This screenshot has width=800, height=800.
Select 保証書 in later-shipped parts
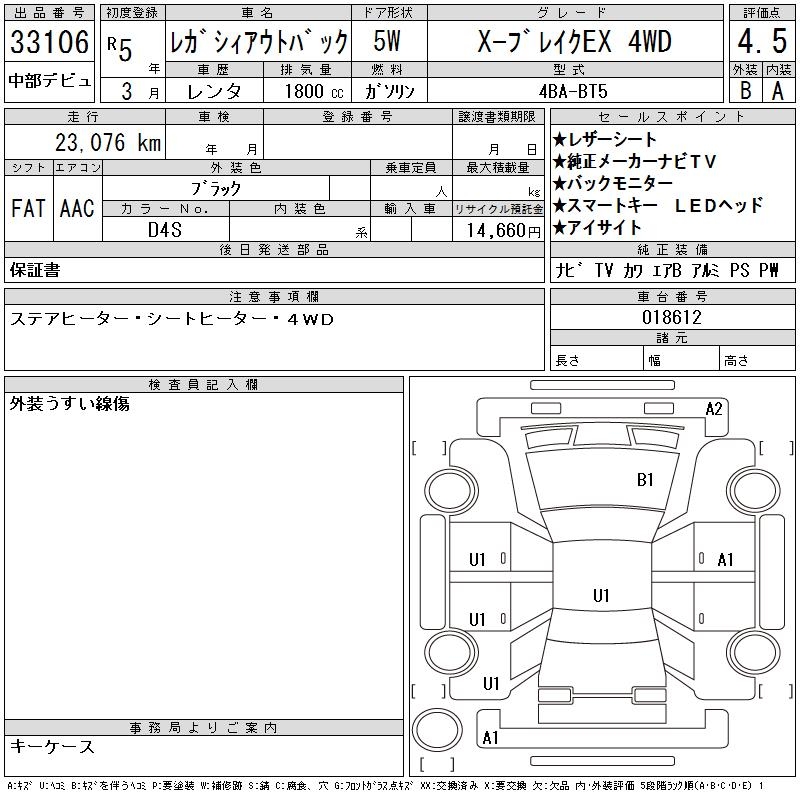coord(35,270)
